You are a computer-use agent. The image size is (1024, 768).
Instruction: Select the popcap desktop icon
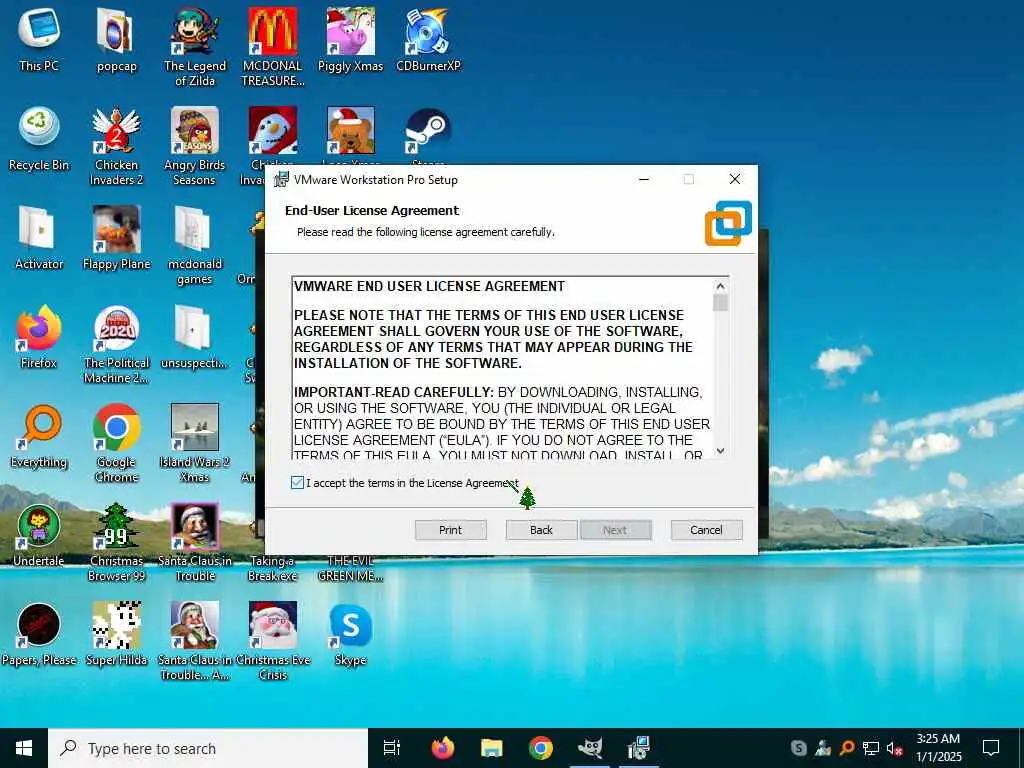116,40
